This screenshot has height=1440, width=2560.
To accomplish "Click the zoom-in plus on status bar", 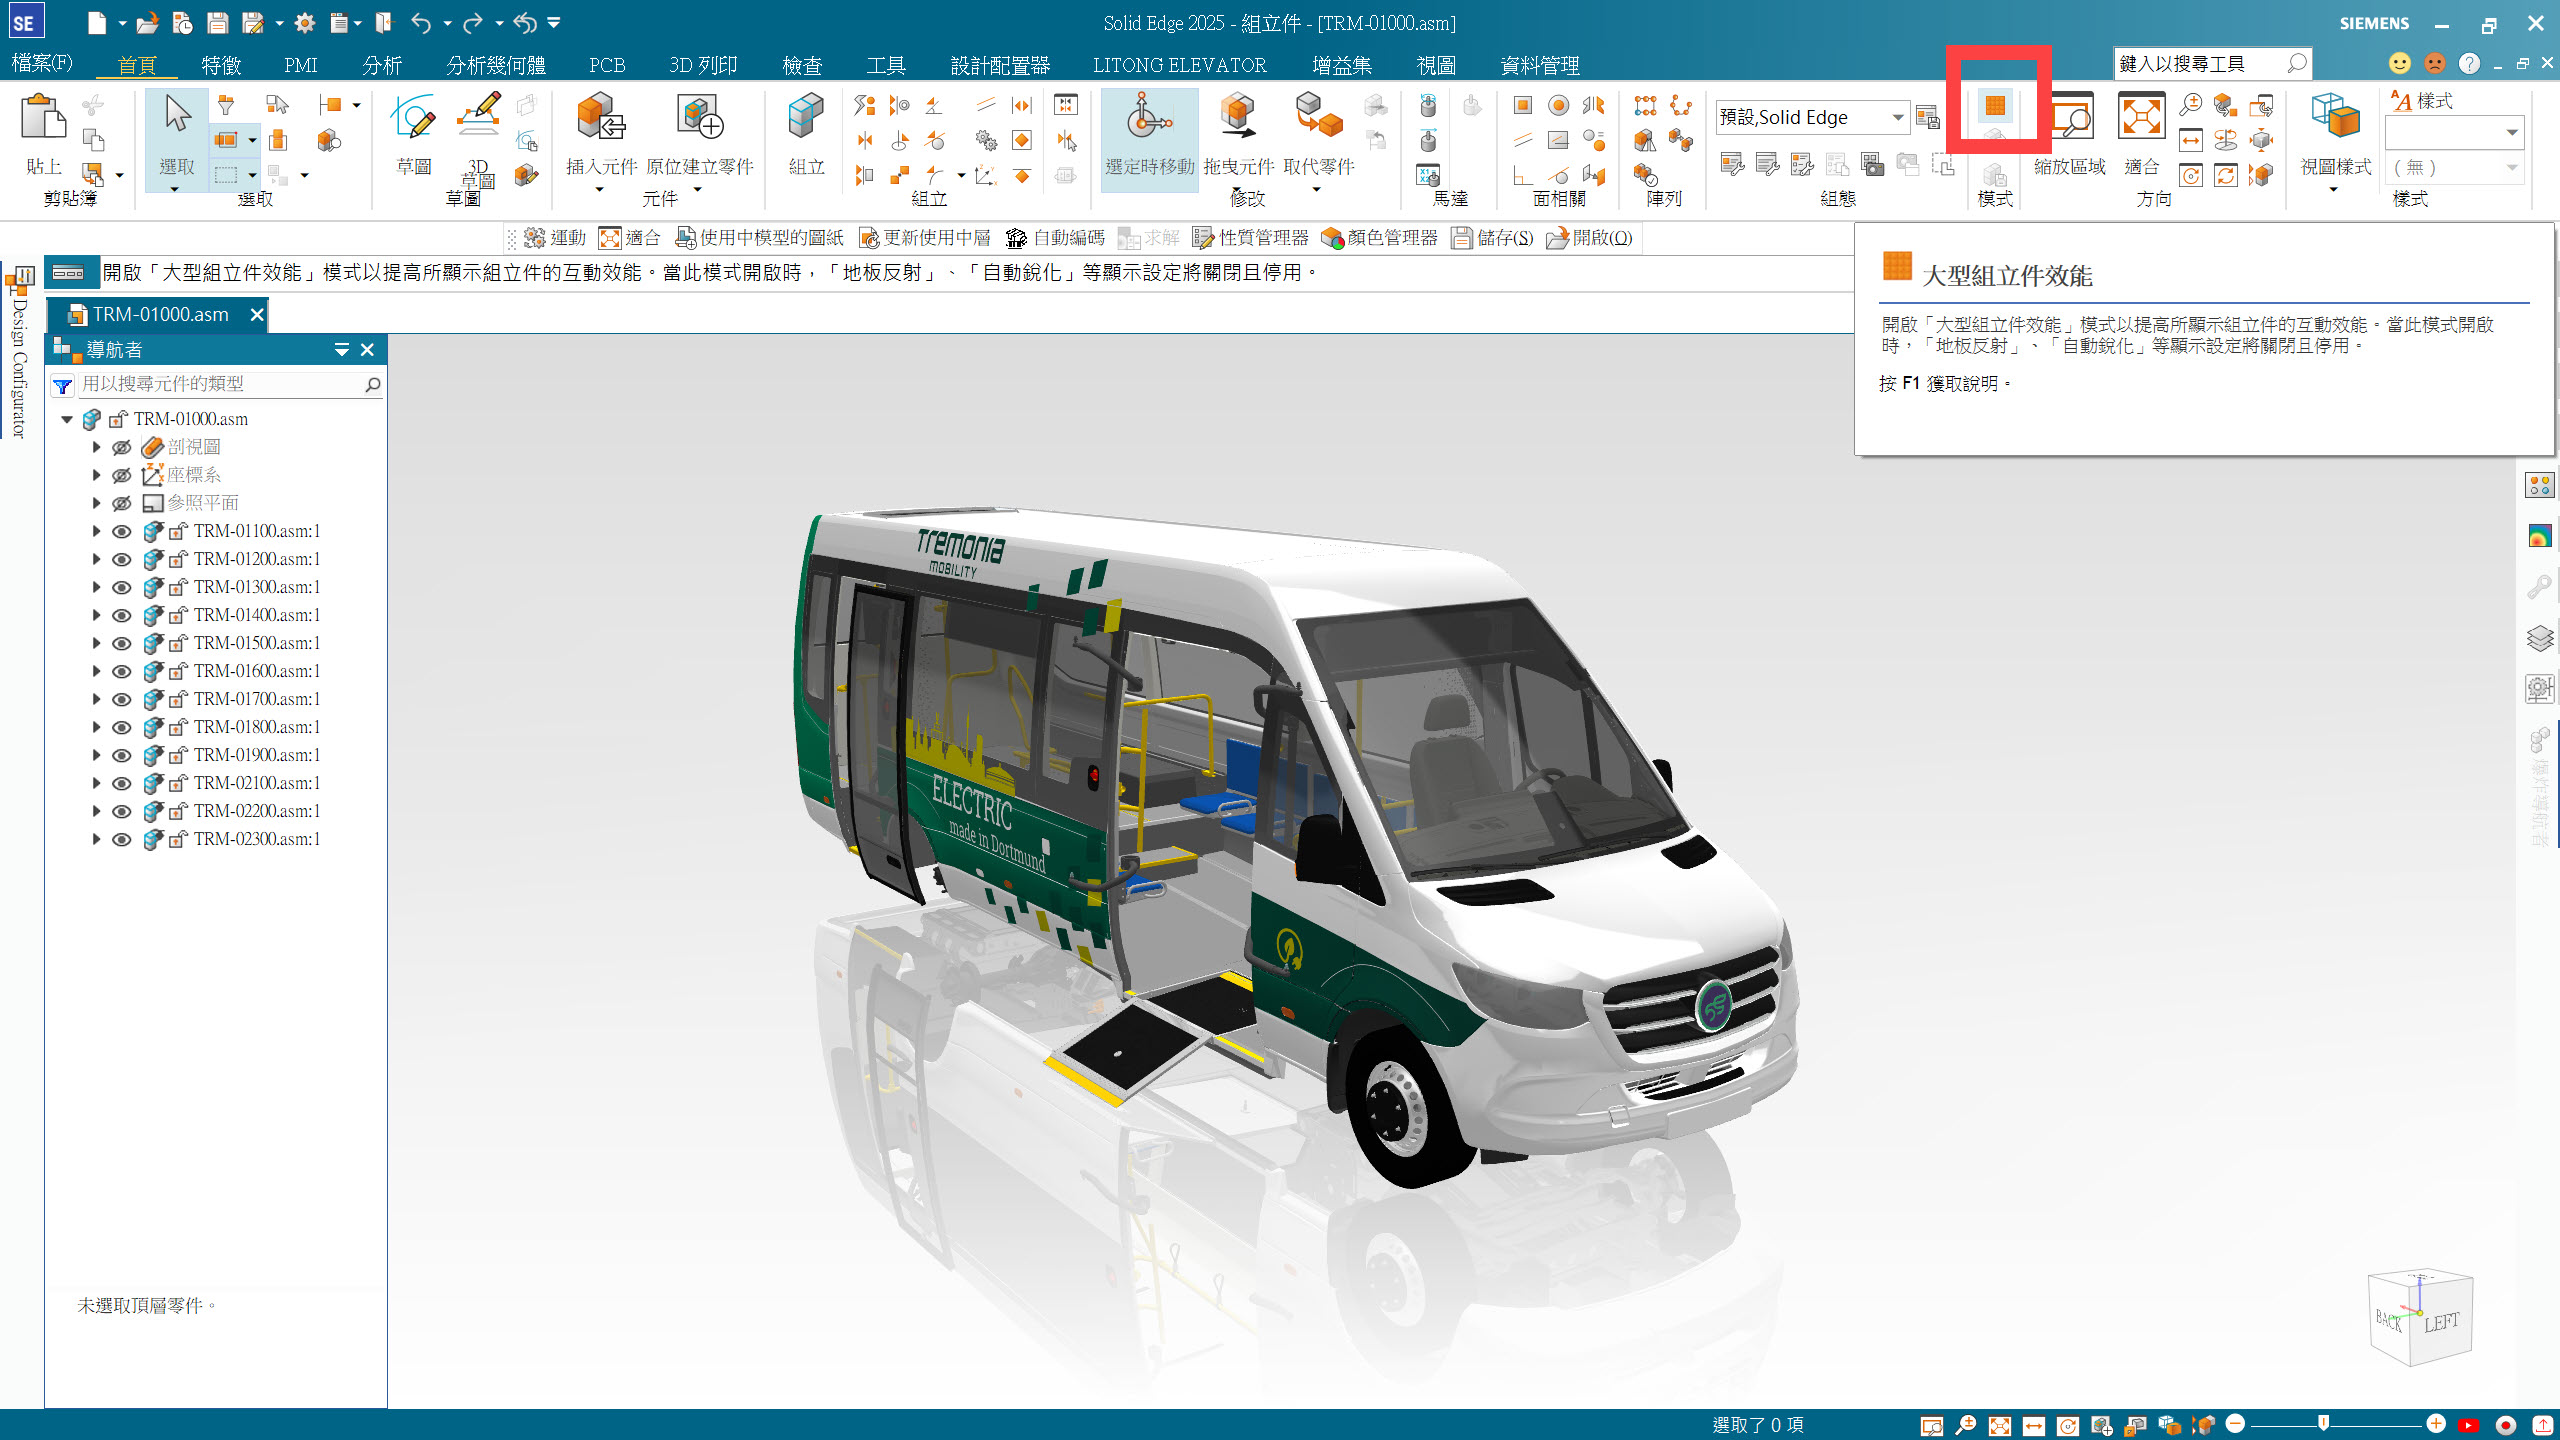I will [2435, 1423].
